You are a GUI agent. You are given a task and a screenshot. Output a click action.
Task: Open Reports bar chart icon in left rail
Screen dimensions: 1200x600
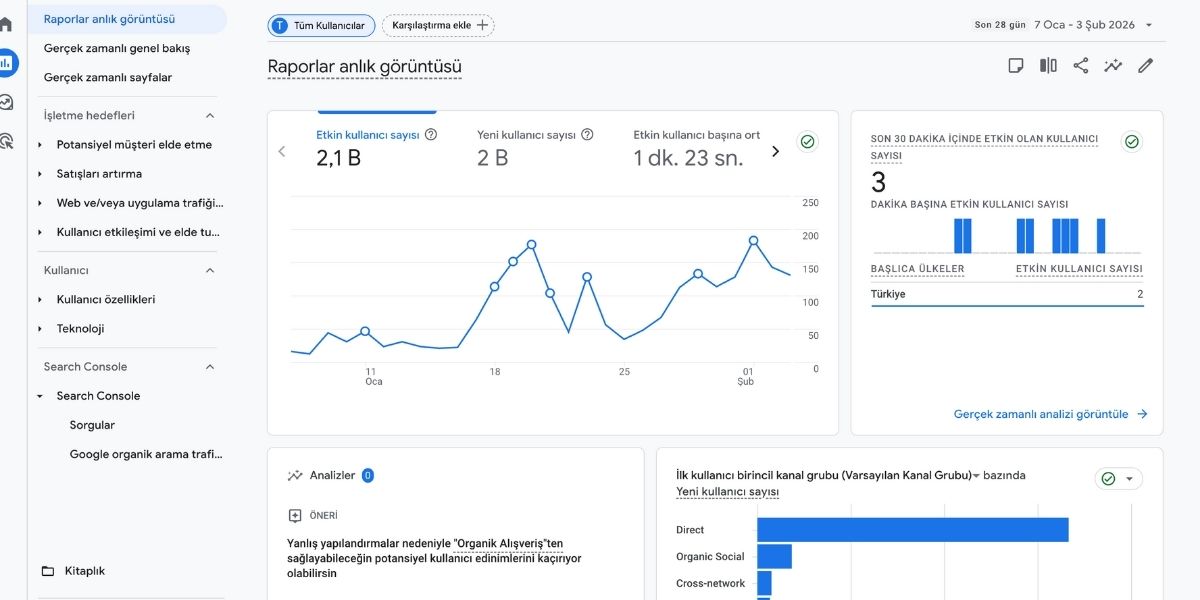pos(7,63)
